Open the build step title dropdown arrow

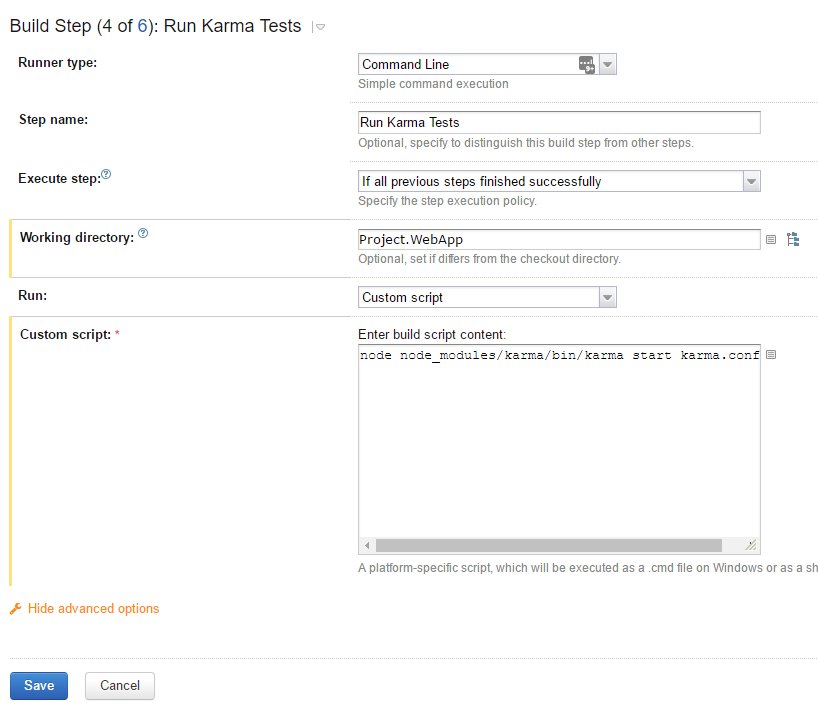320,27
